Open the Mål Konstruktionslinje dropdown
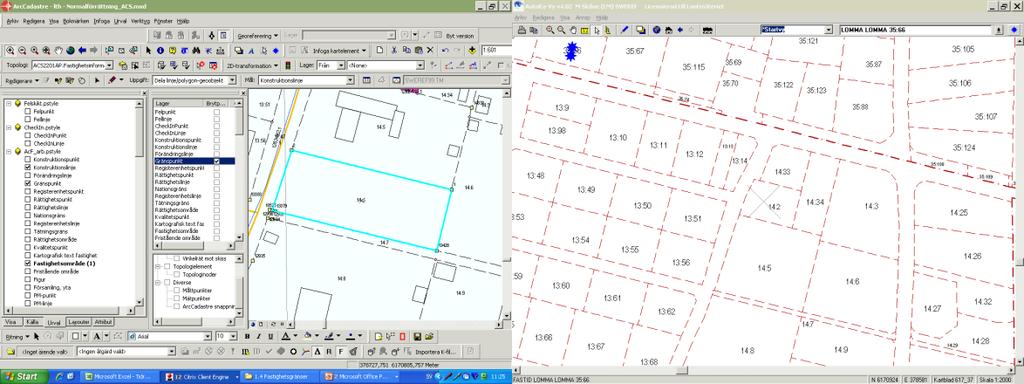The width and height of the screenshot is (1024, 384). coord(306,80)
